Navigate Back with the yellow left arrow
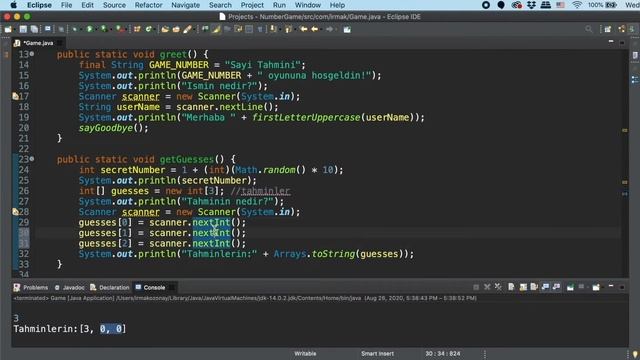 [x=314, y=29]
